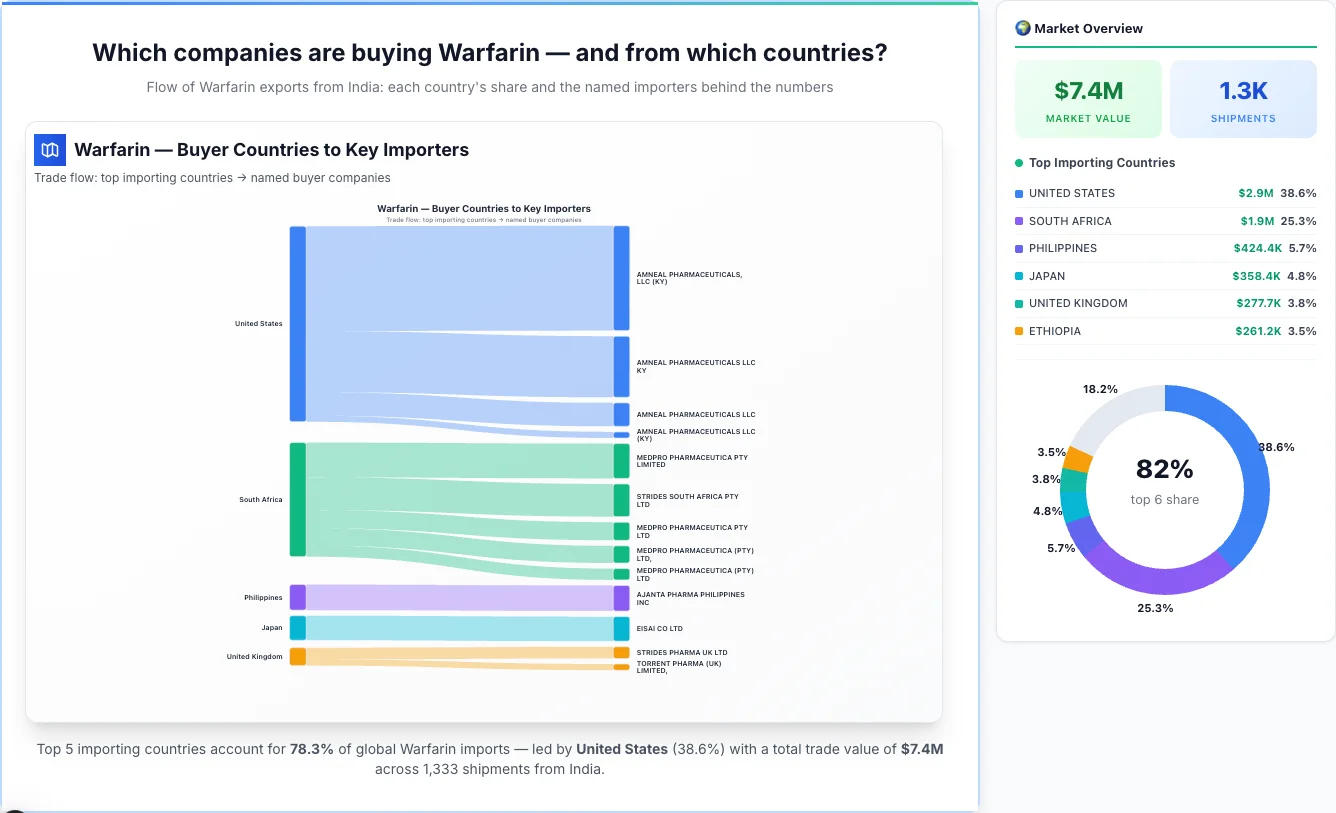The height and width of the screenshot is (813, 1336).
Task: Switch to the SHIPMENTS card
Action: 1243,98
